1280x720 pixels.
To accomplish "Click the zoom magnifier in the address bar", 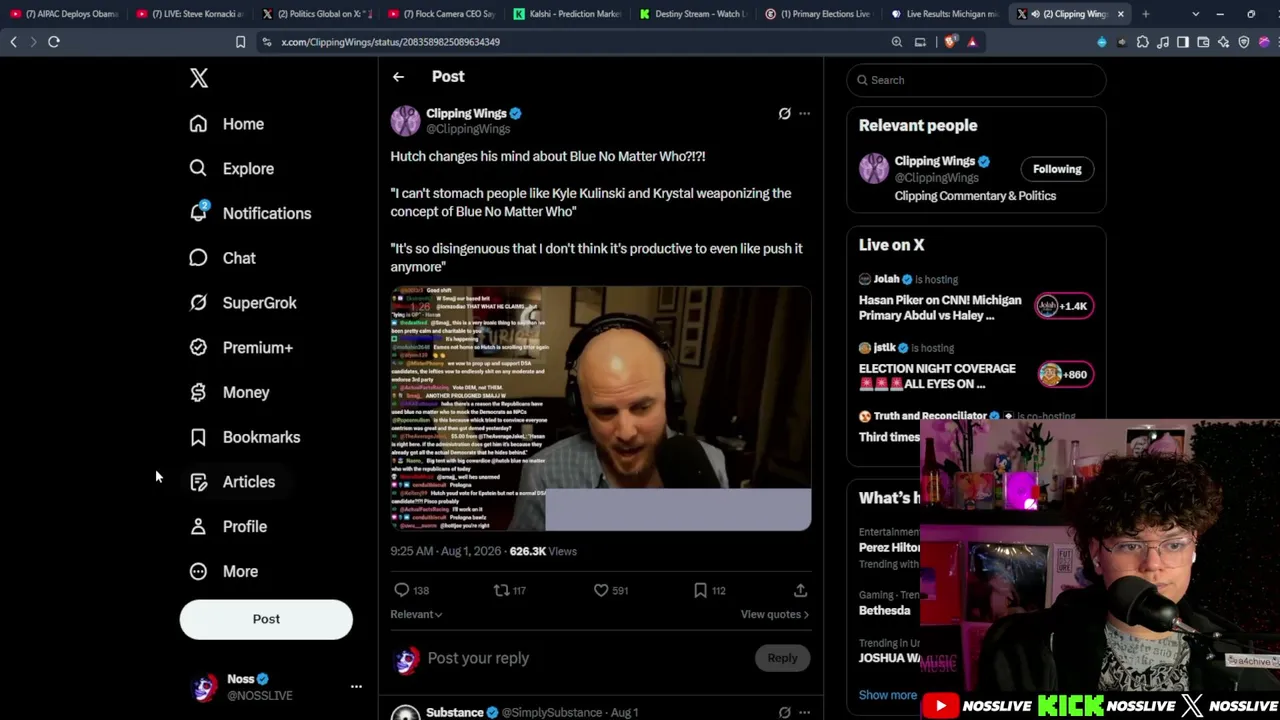I will tap(897, 42).
